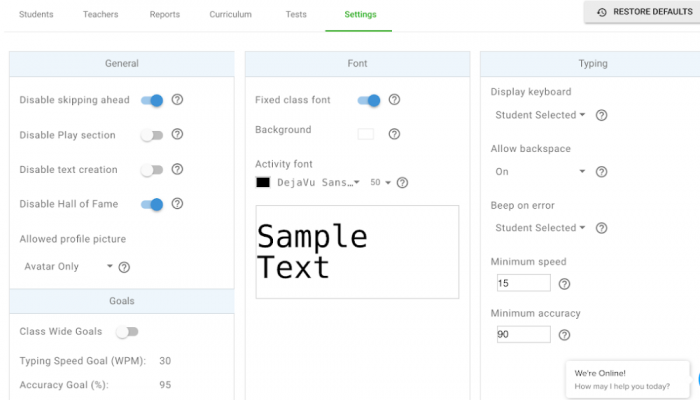700x400 pixels.
Task: Open the We're Online chat popup
Action: pos(628,379)
